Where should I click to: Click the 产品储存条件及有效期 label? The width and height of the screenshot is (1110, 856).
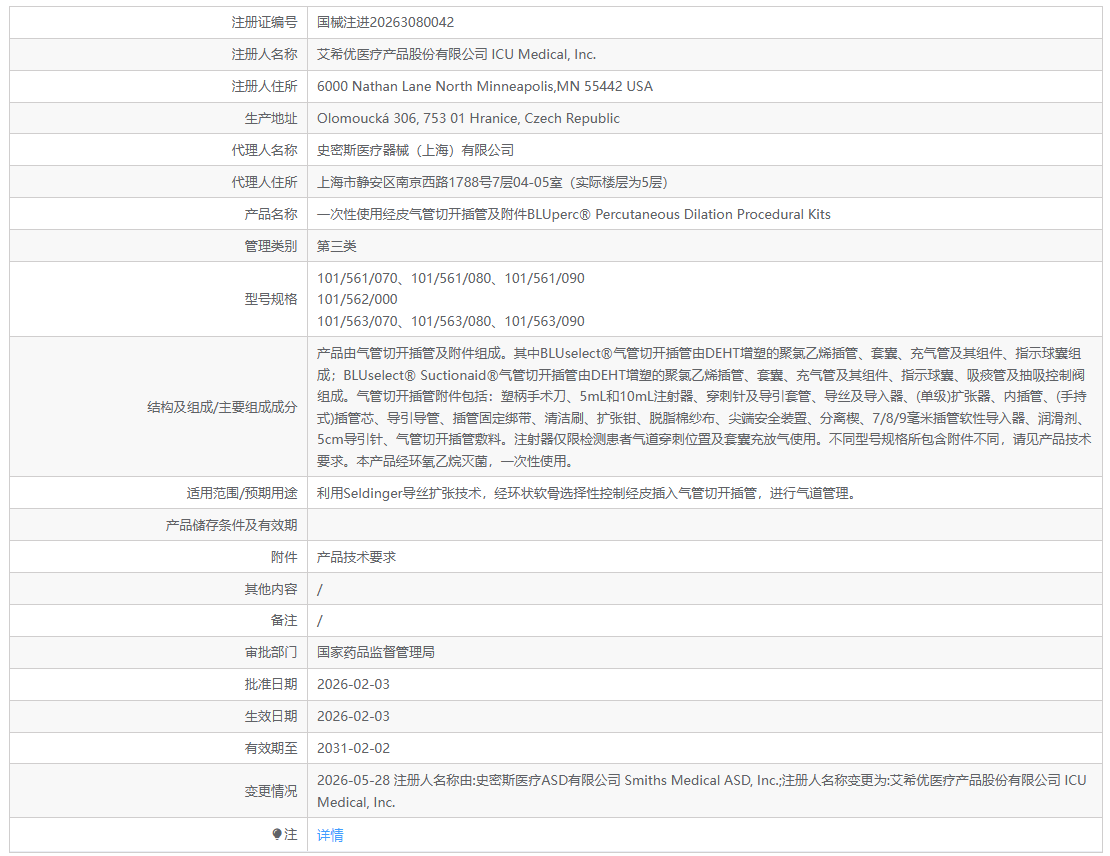pyautogui.click(x=231, y=525)
